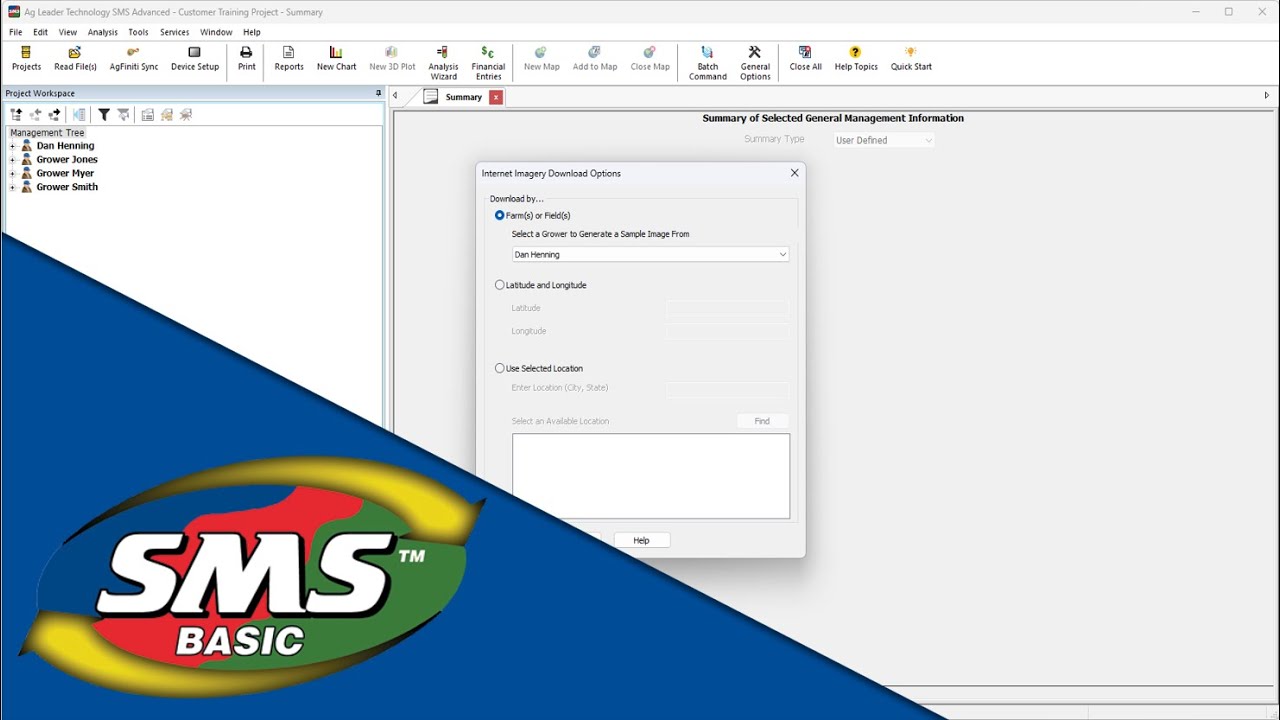The height and width of the screenshot is (720, 1280).
Task: Open the Edit menu
Action: (40, 32)
